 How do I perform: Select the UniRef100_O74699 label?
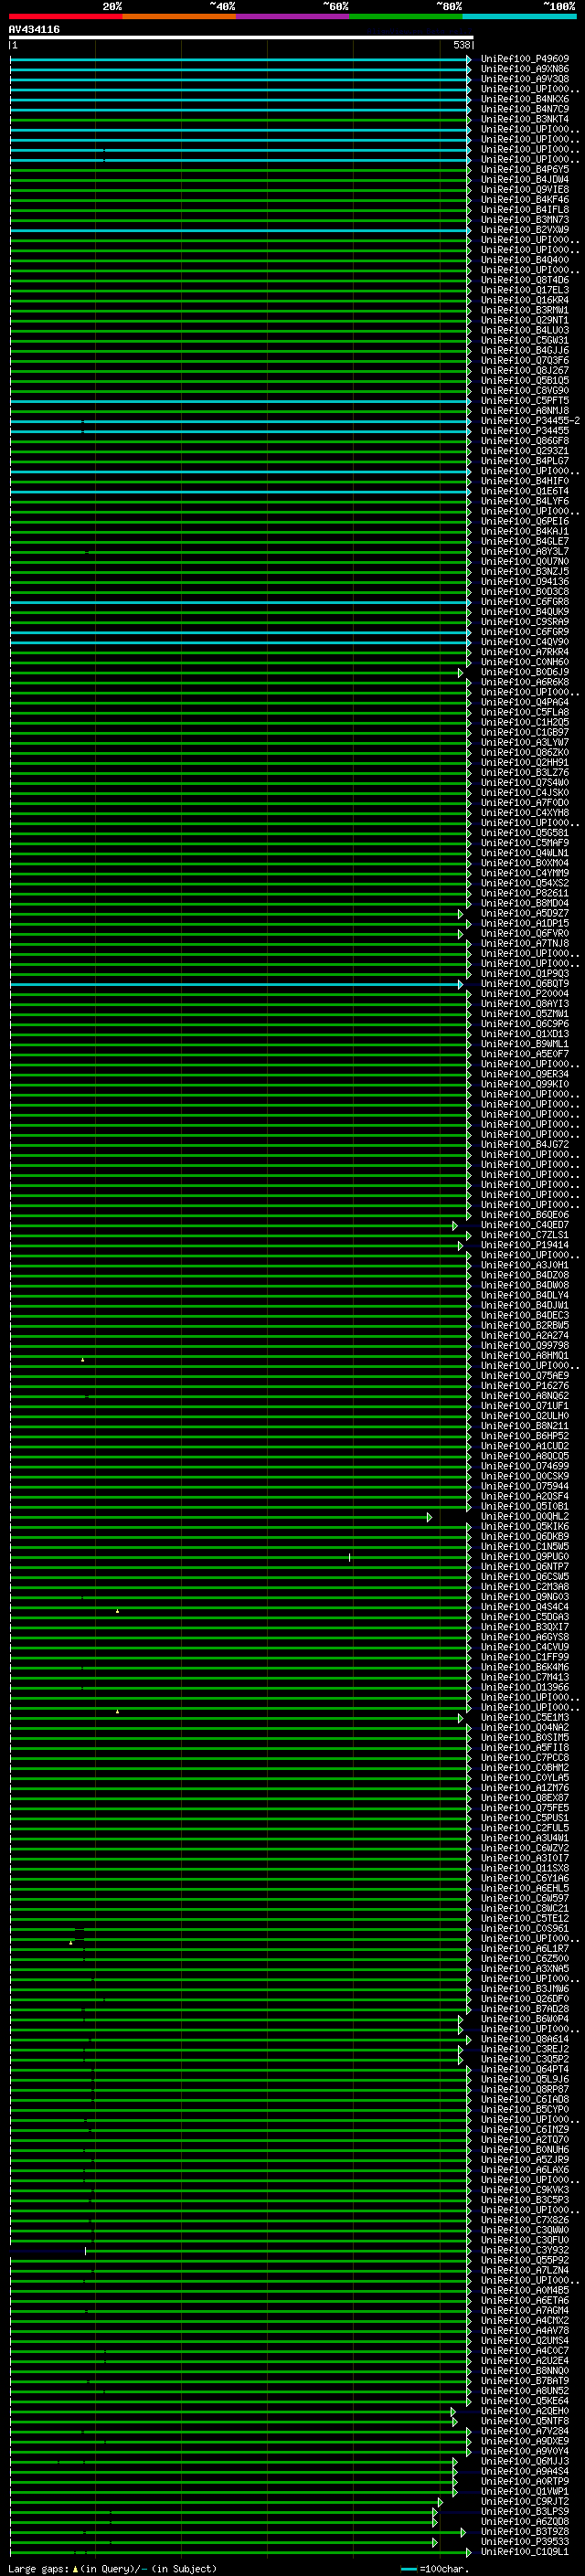(524, 1466)
